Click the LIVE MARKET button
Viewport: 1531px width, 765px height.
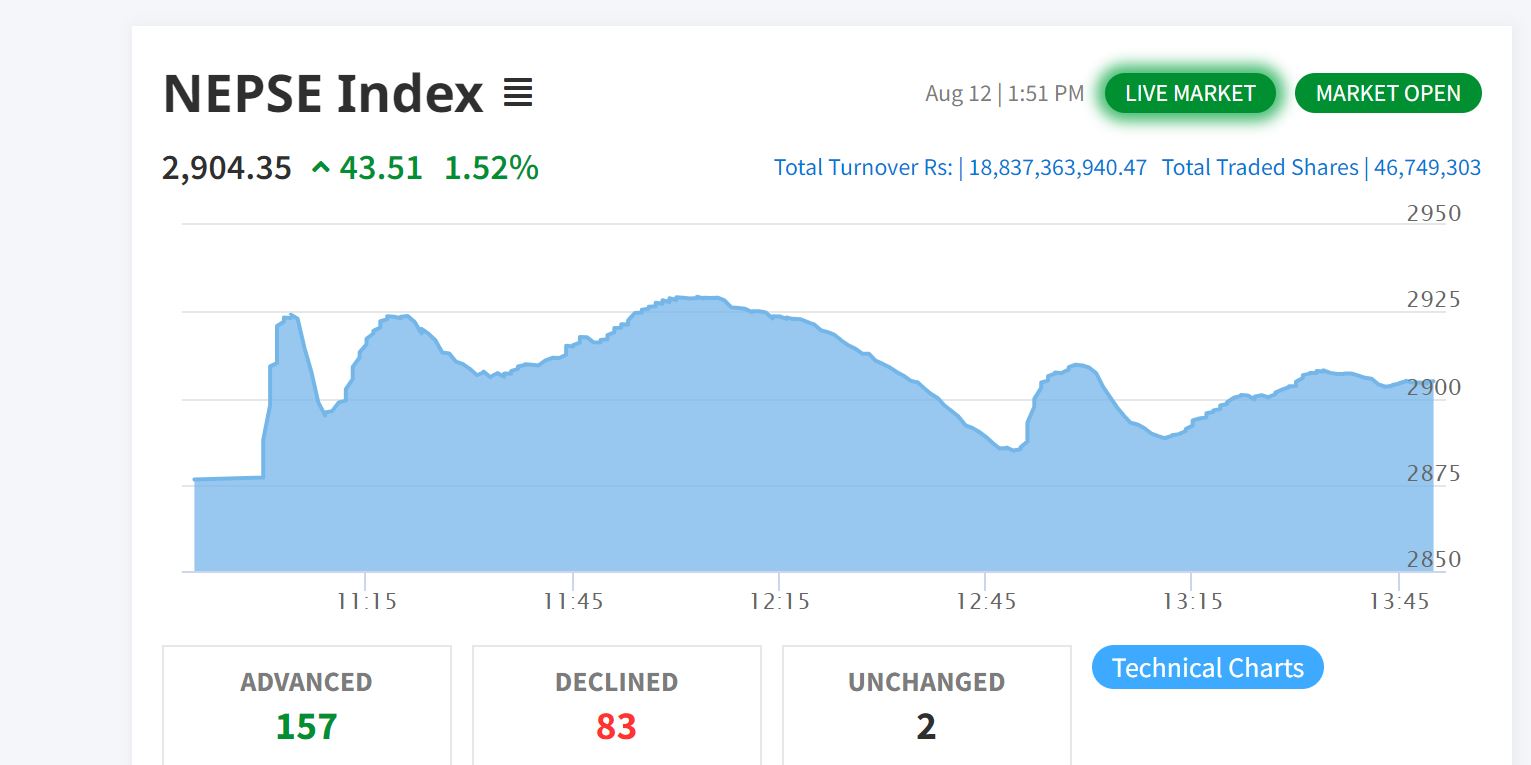tap(1190, 93)
